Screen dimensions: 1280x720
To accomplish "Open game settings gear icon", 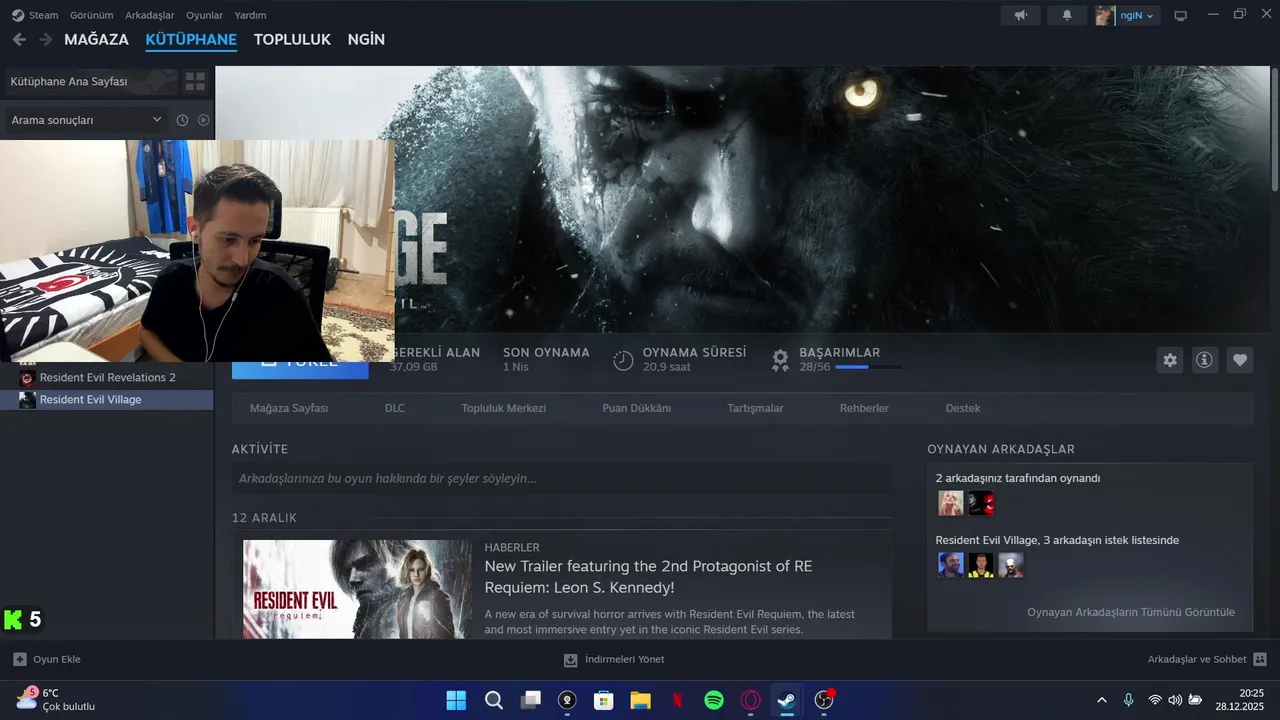I will pyautogui.click(x=1170, y=360).
